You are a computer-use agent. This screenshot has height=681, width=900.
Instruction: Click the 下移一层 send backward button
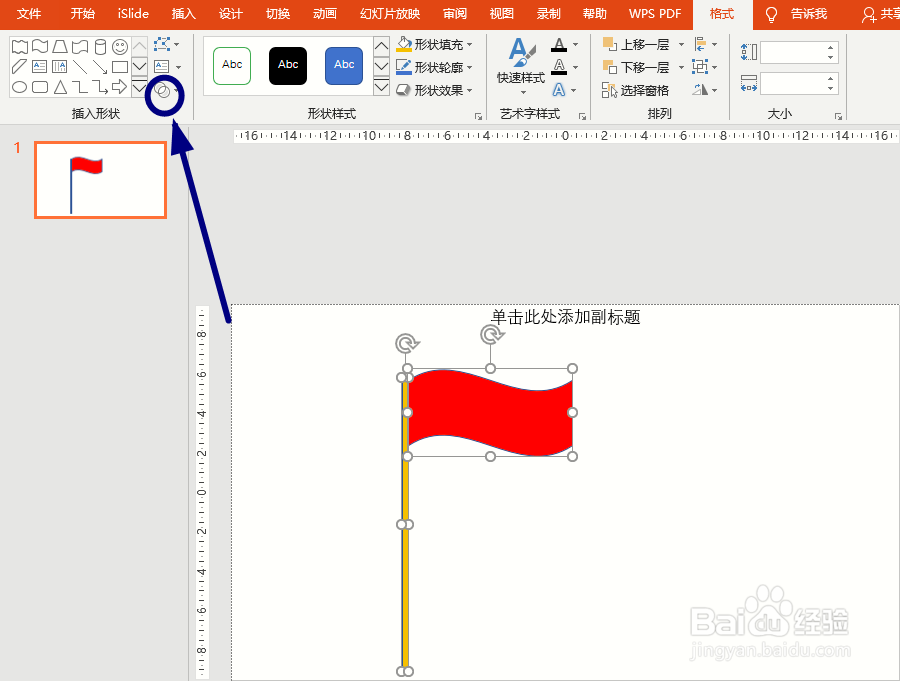click(x=637, y=67)
